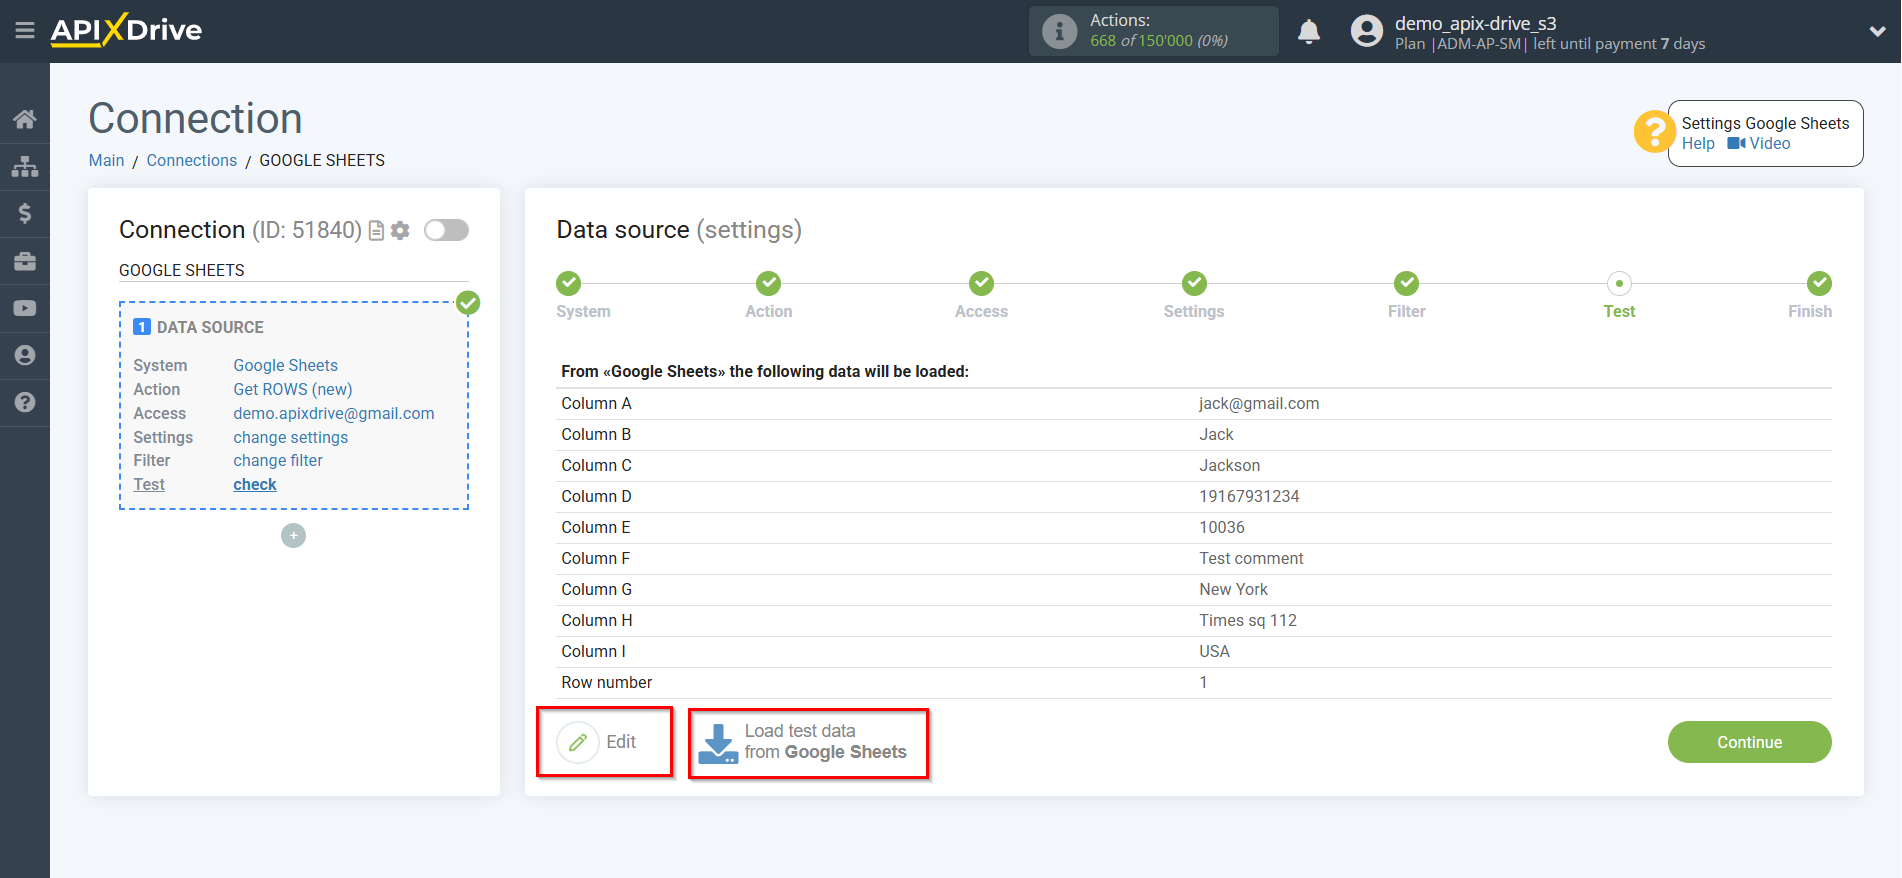Click the ApiX-Drive logo
1902x878 pixels.
[x=126, y=30]
